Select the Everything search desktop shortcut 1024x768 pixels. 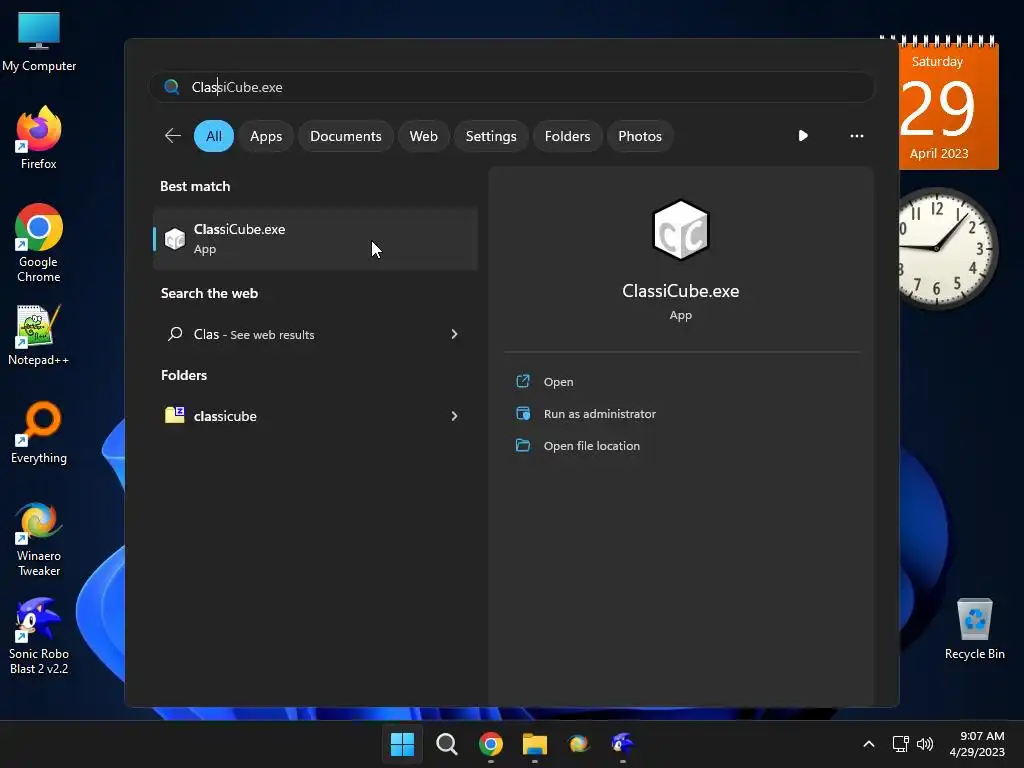point(39,432)
